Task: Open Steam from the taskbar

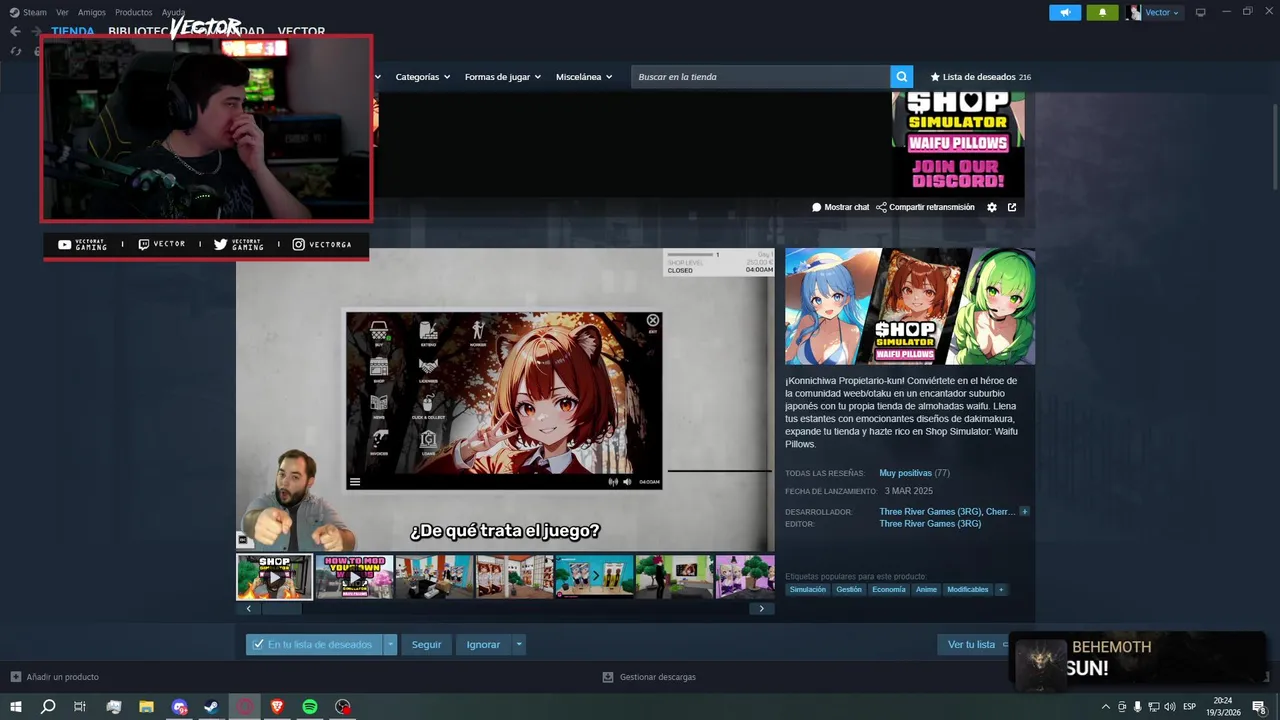Action: [211, 707]
